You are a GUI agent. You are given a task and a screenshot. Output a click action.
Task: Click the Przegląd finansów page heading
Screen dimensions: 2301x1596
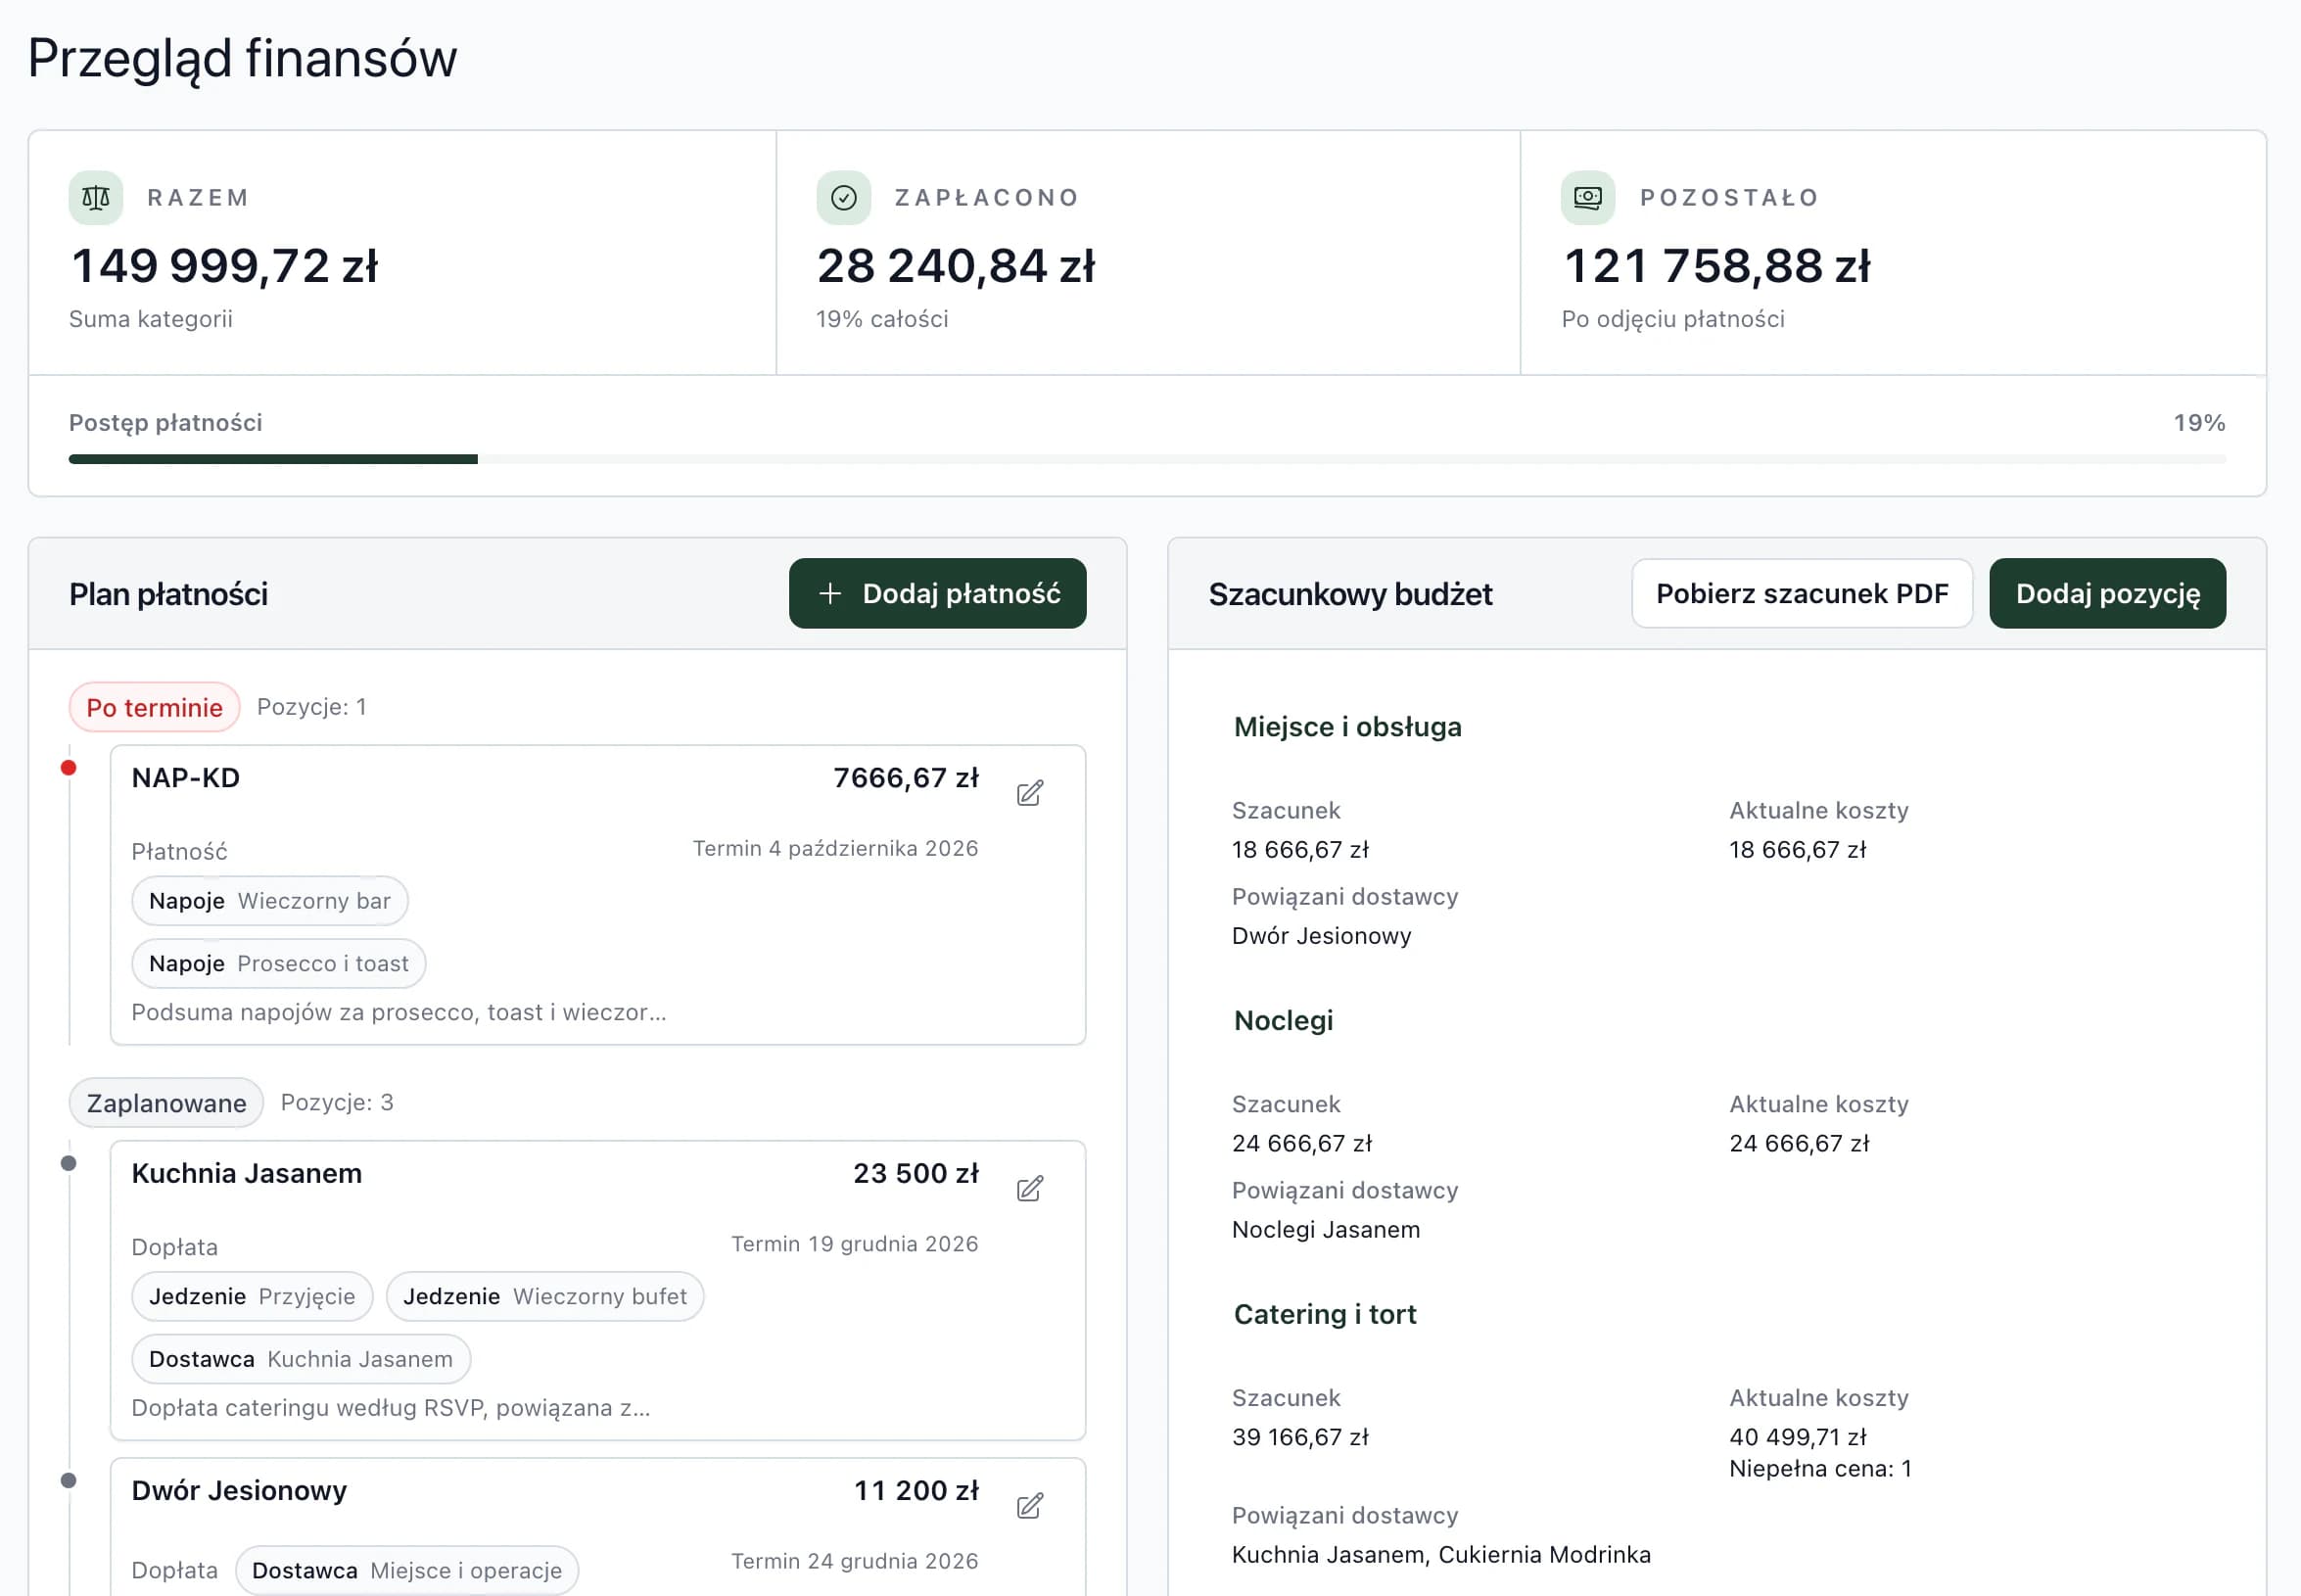[242, 59]
